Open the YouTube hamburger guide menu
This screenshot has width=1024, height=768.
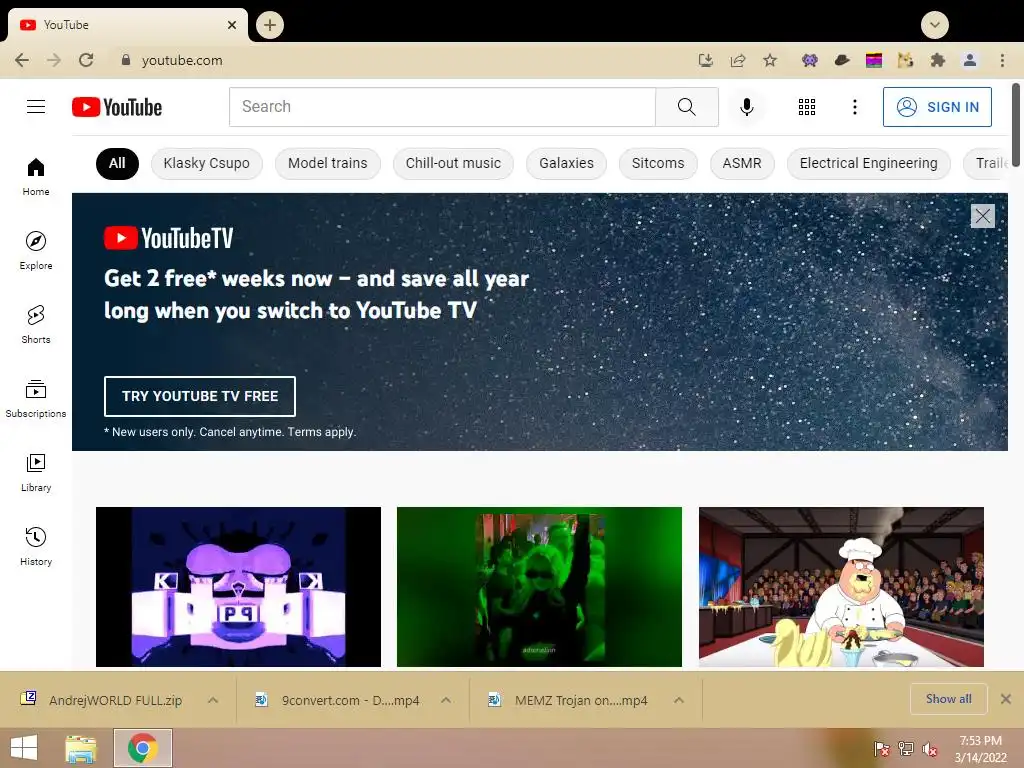36,106
